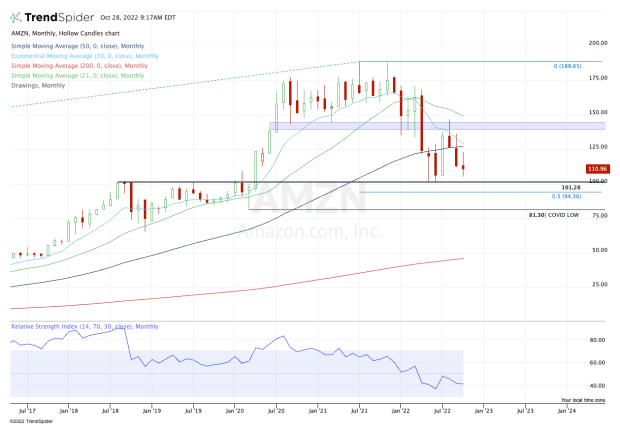
Task: Click the 175.00 price axis label
Action: coord(598,78)
